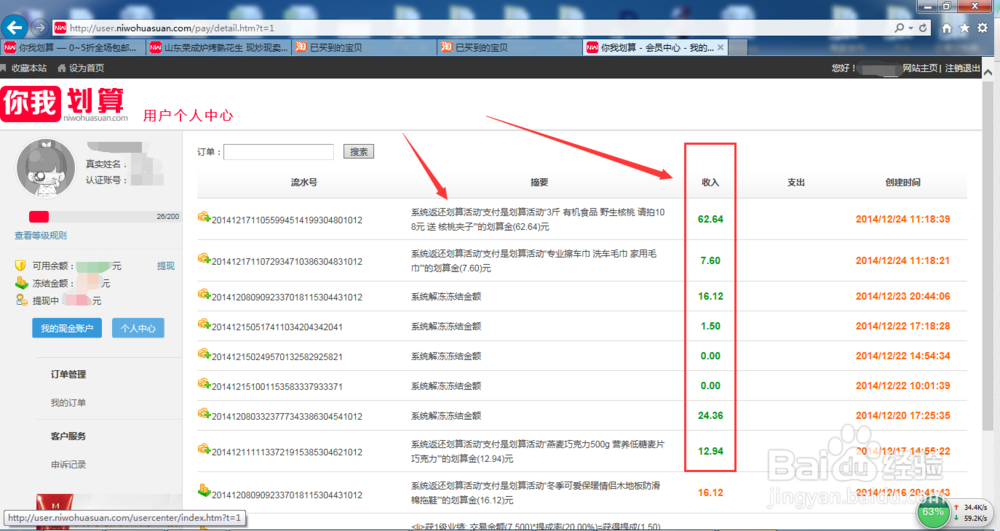
Task: Click coin icon of row 24.36
Action: pyautogui.click(x=204, y=414)
